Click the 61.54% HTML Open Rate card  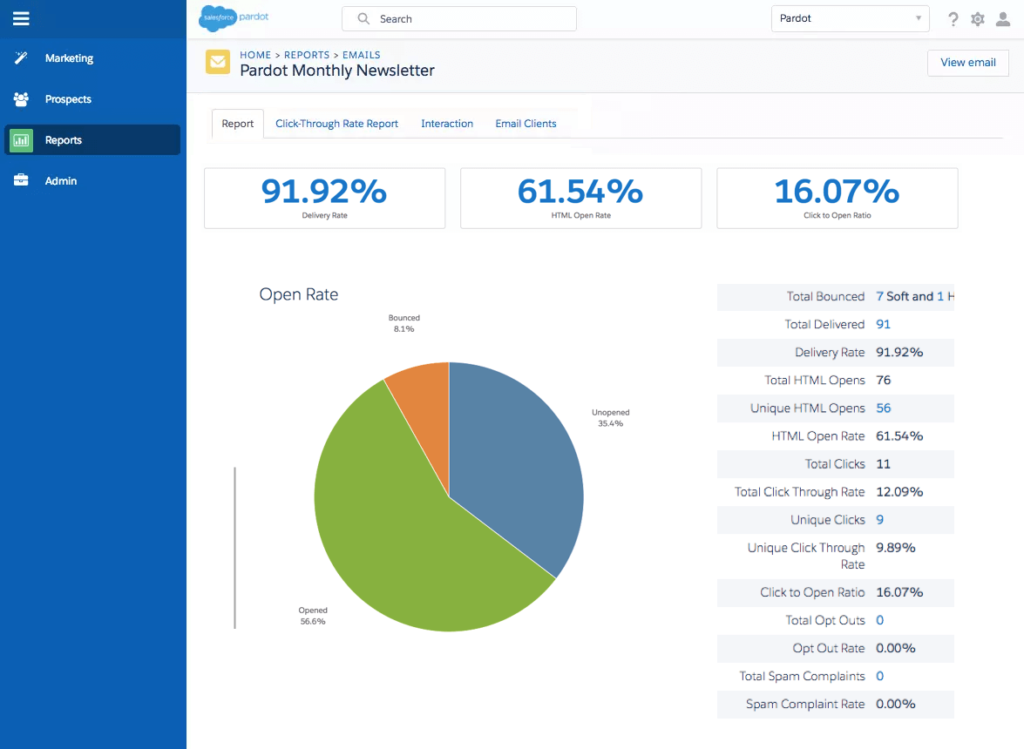pyautogui.click(x=581, y=198)
